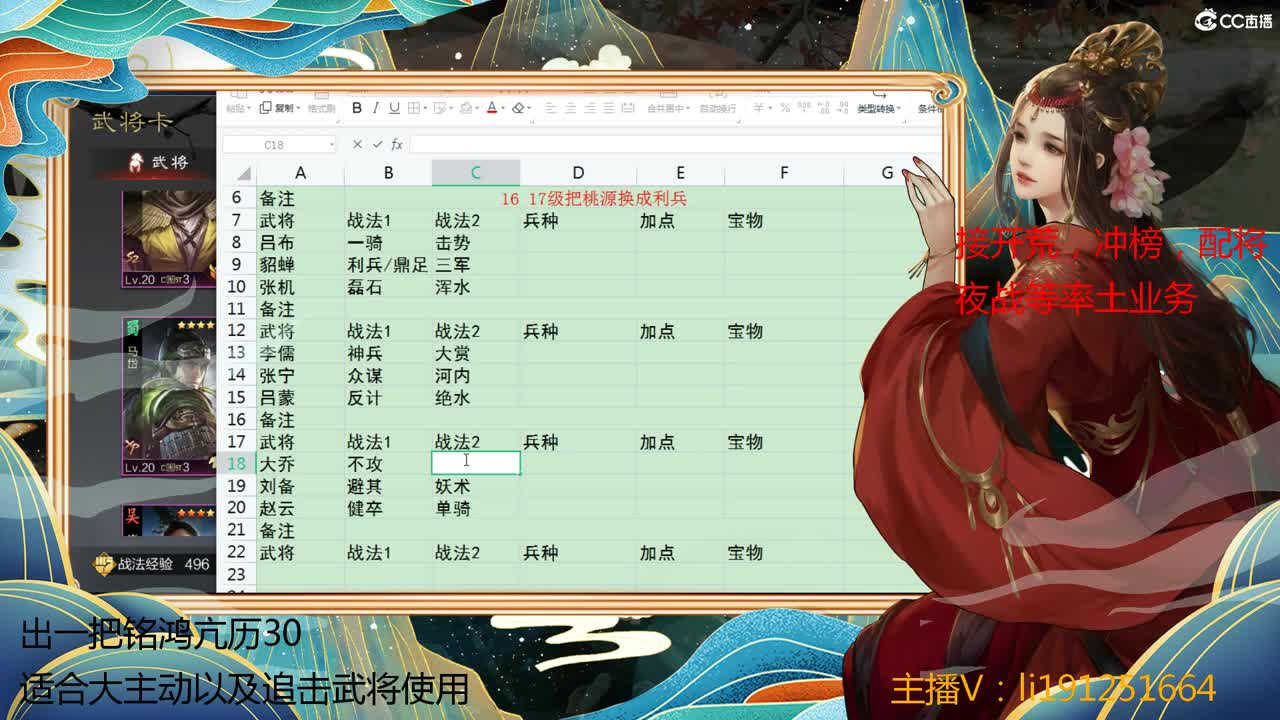This screenshot has height=720, width=1280.
Task: Click the distributed alignment icon
Action: [627, 108]
